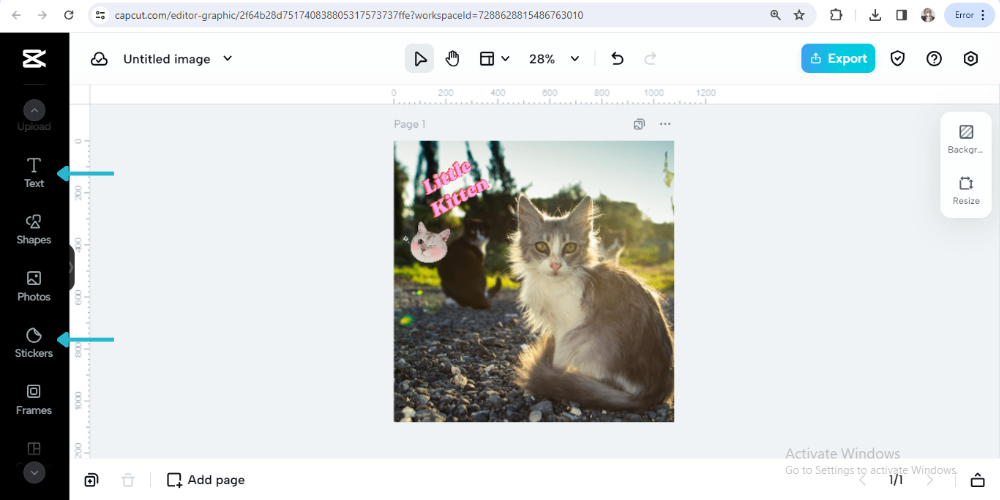
Task: Toggle the browser side panel icon
Action: [x=901, y=15]
